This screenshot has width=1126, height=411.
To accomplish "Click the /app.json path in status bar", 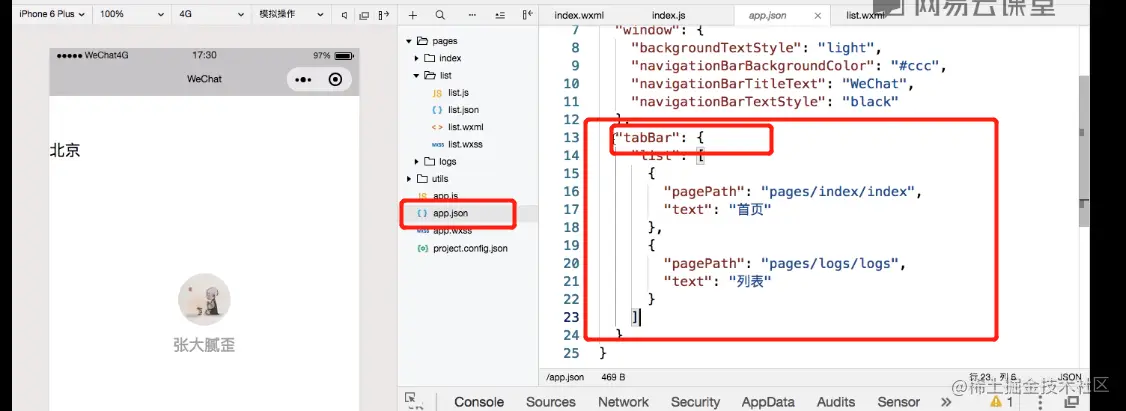I will pyautogui.click(x=565, y=377).
